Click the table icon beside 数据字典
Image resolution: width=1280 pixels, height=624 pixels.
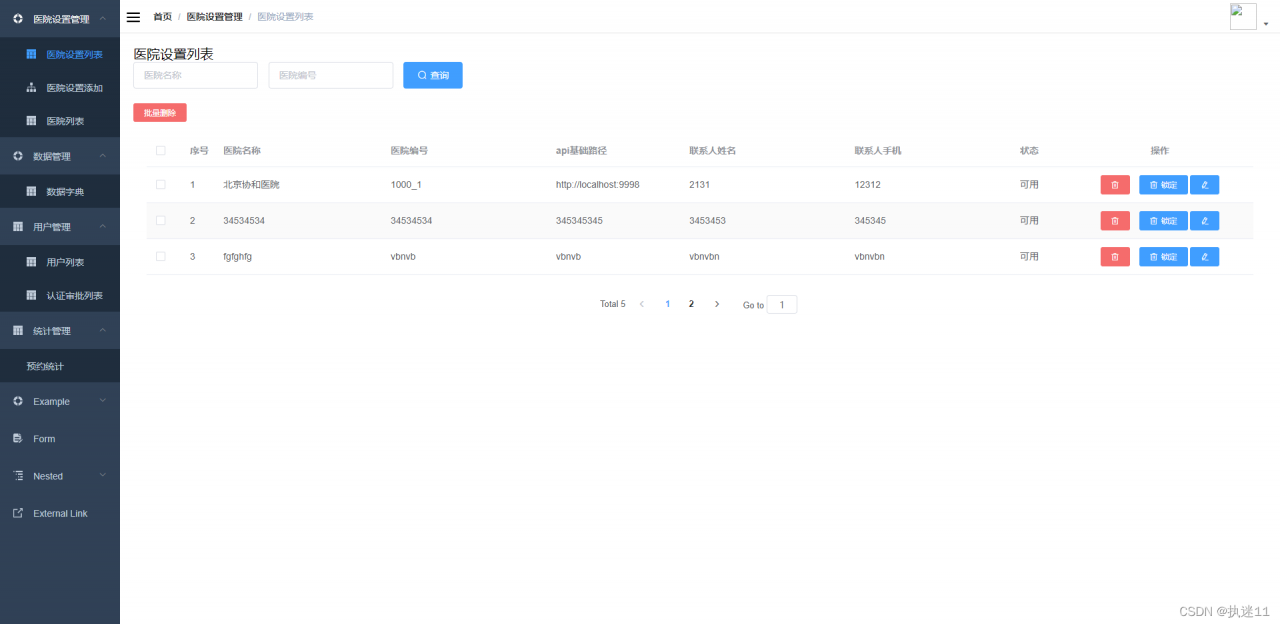coord(31,191)
